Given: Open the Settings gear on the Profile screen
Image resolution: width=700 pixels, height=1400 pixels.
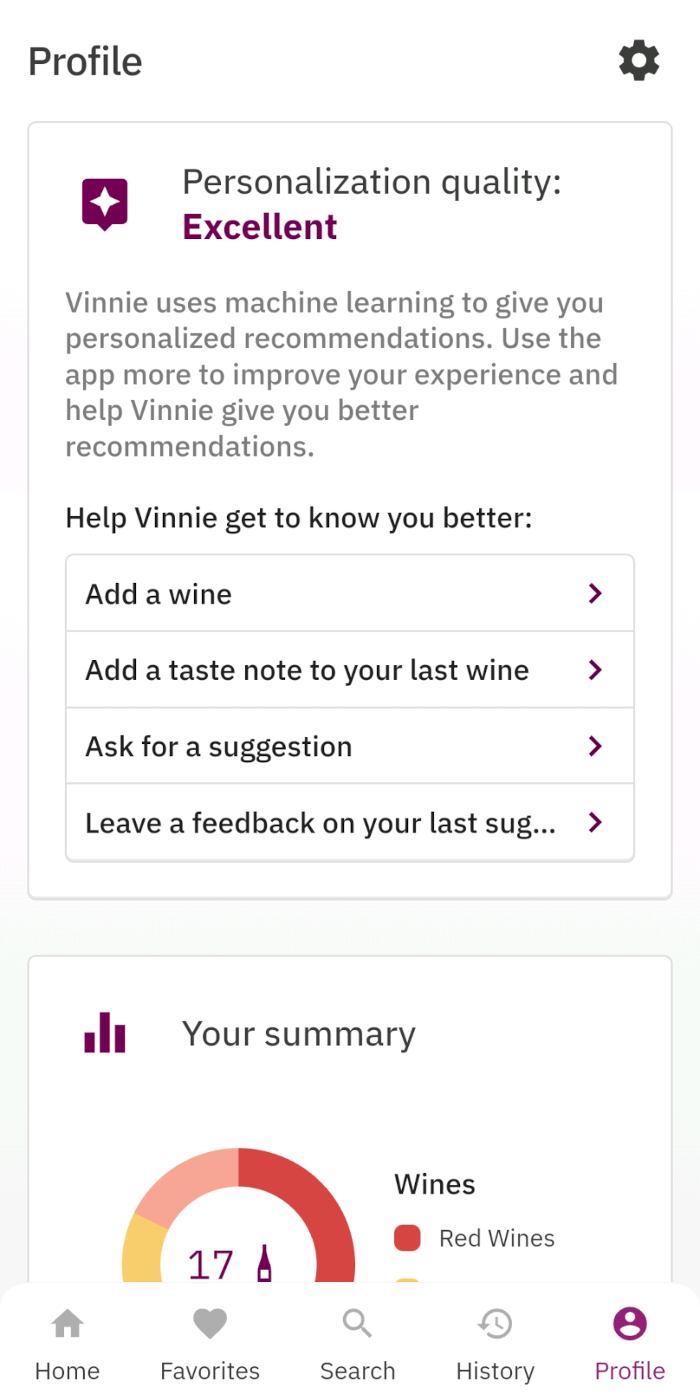Looking at the screenshot, I should click(x=638, y=61).
